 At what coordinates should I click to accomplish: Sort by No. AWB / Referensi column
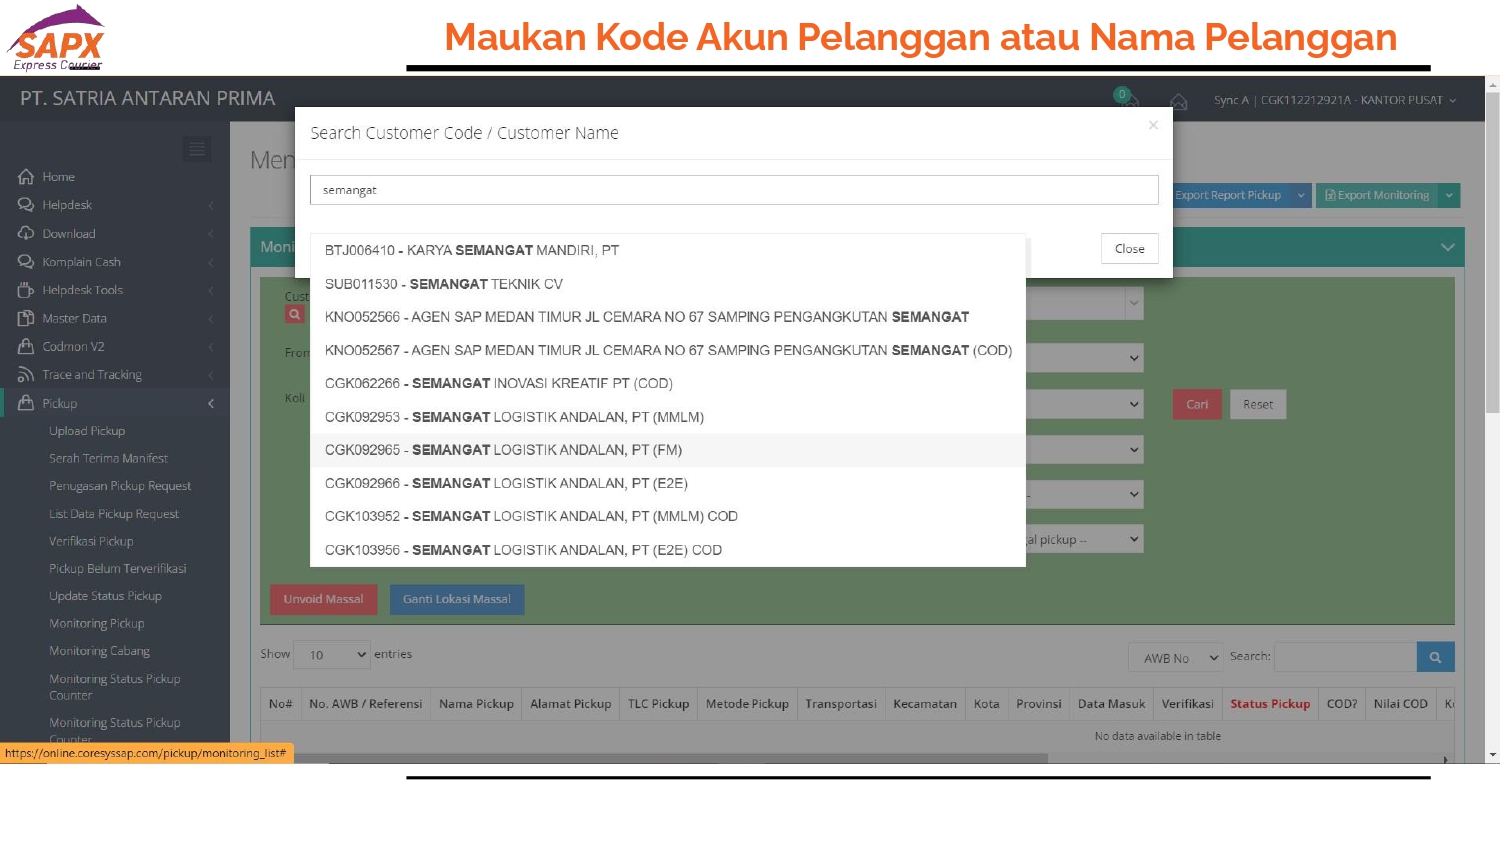(366, 704)
